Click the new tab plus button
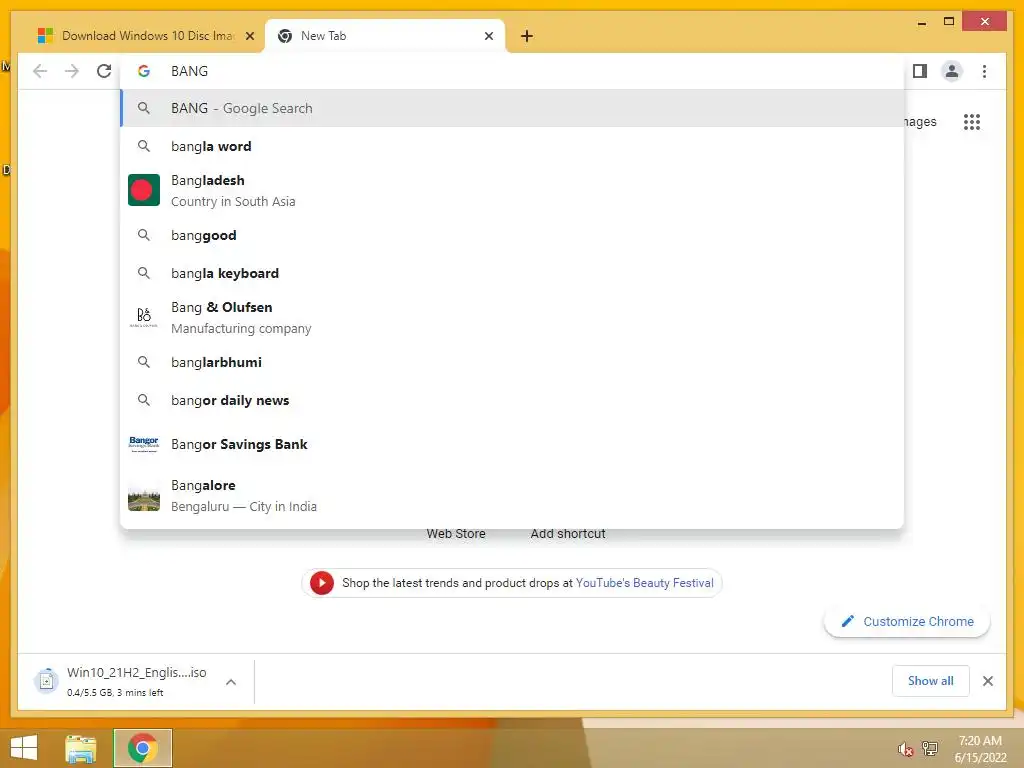Image resolution: width=1024 pixels, height=768 pixels. pos(526,36)
